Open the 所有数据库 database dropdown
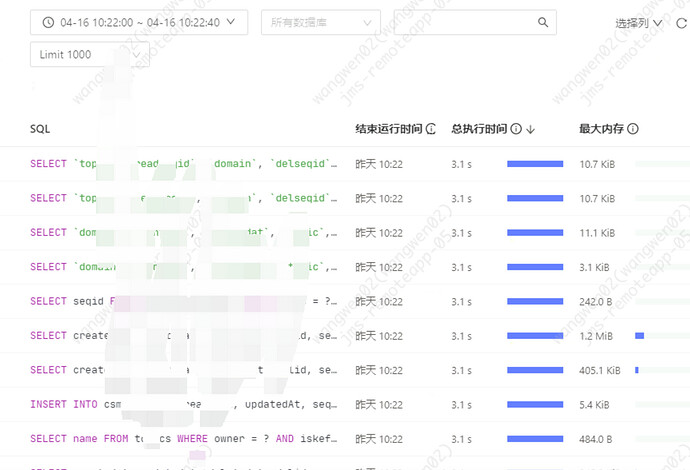Image resolution: width=690 pixels, height=470 pixels. [320, 22]
